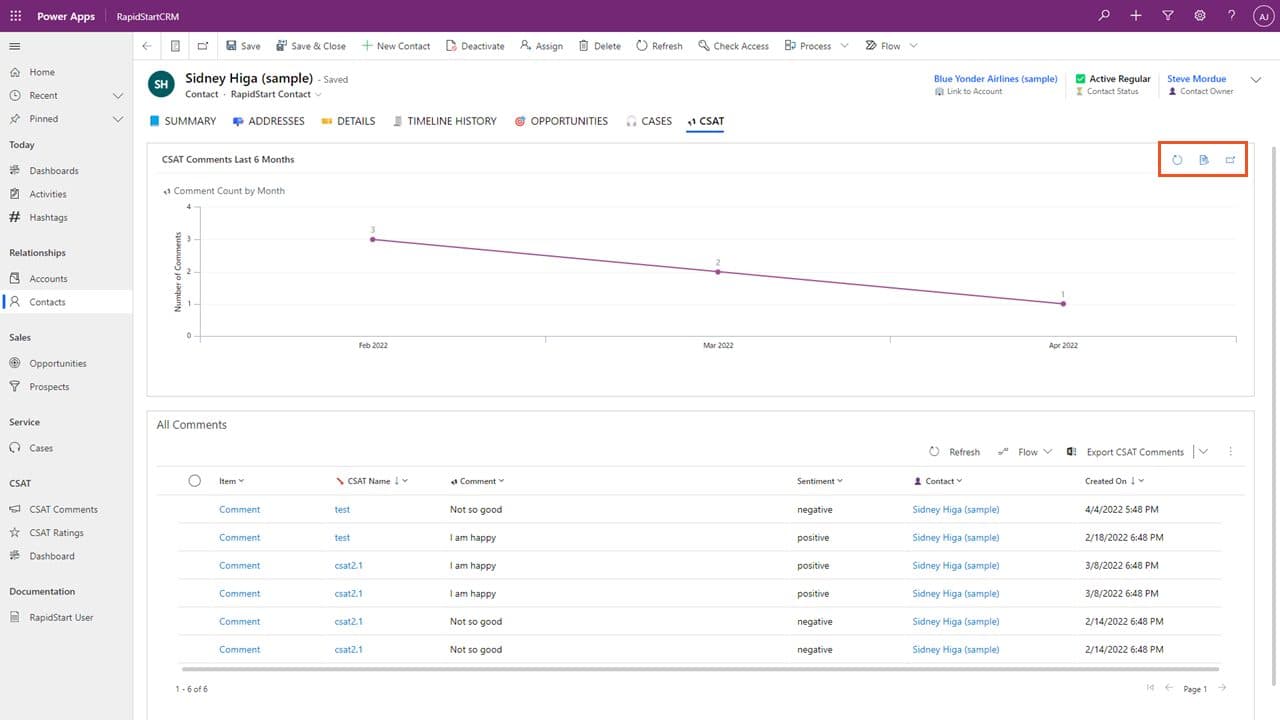This screenshot has height=720, width=1280.
Task: Click the Save & Close button
Action: tap(310, 46)
